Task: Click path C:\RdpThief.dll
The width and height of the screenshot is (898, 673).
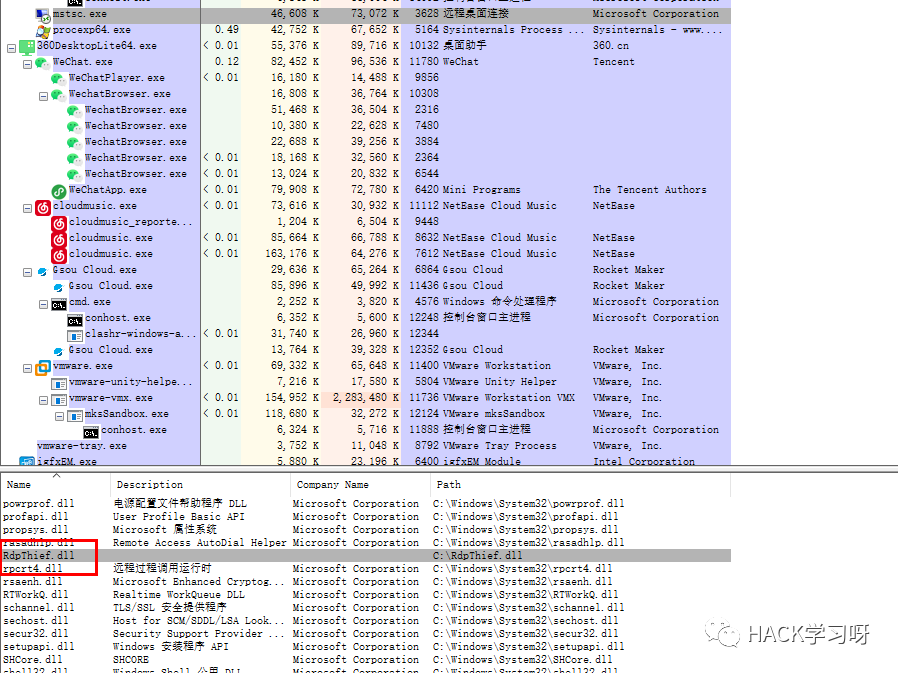Action: pos(478,556)
